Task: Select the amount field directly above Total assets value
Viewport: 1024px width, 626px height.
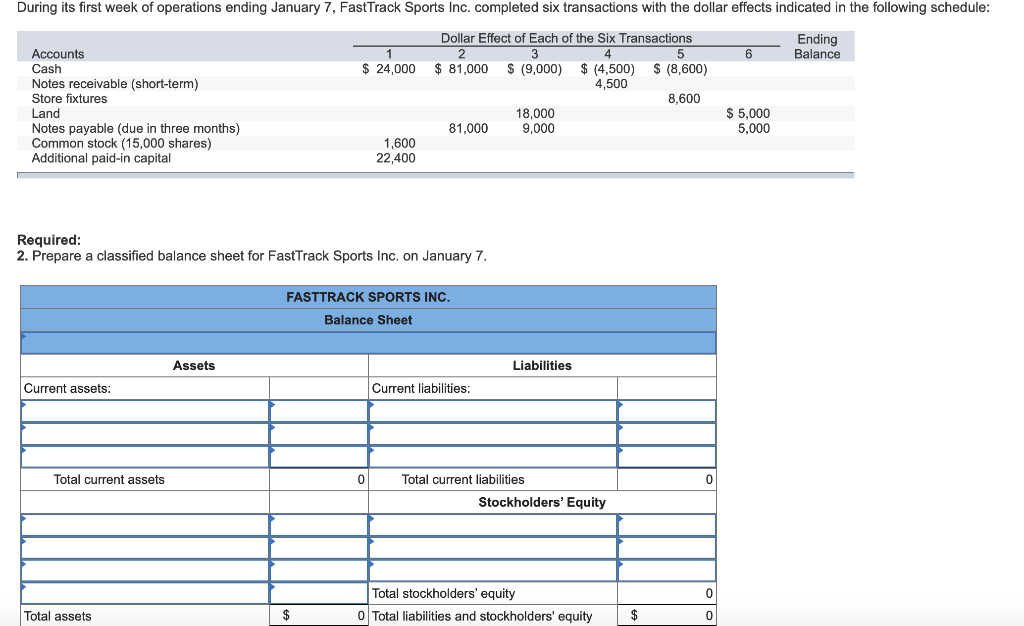Action: pos(319,593)
